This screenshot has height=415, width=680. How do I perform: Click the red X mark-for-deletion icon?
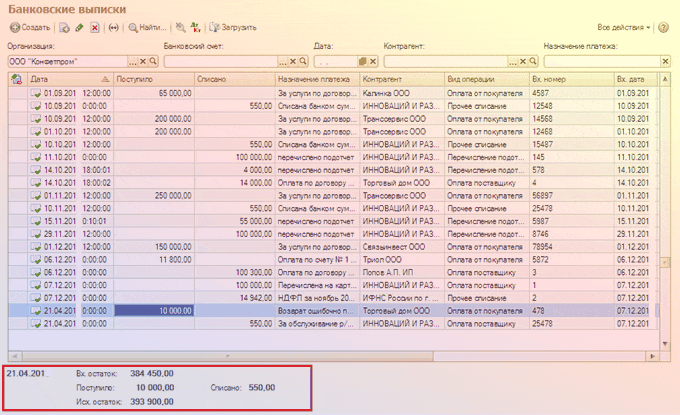point(95,28)
